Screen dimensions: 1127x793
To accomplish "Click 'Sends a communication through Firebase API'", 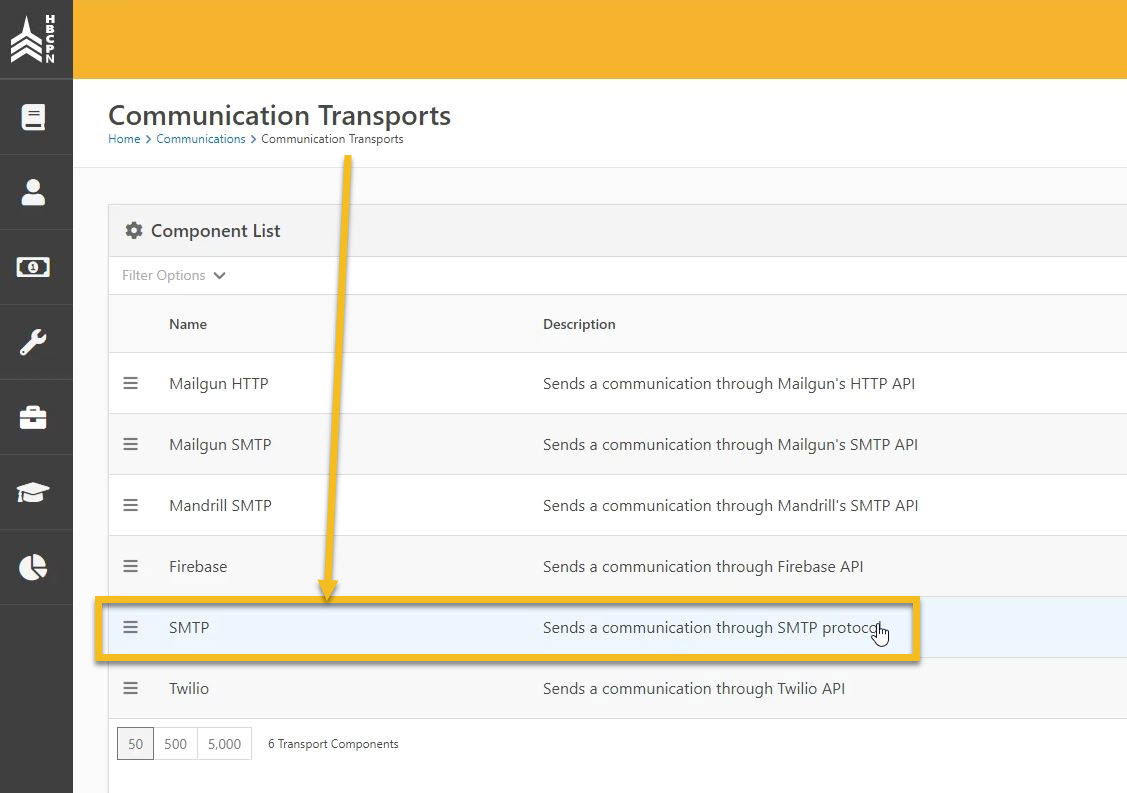I will click(x=703, y=567).
